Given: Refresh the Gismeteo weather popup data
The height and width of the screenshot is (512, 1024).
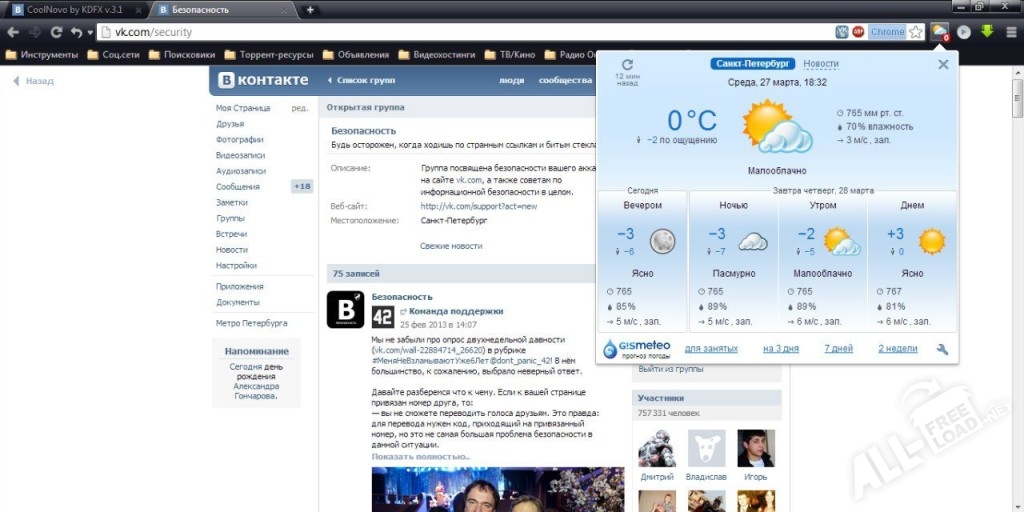Looking at the screenshot, I should tap(627, 65).
